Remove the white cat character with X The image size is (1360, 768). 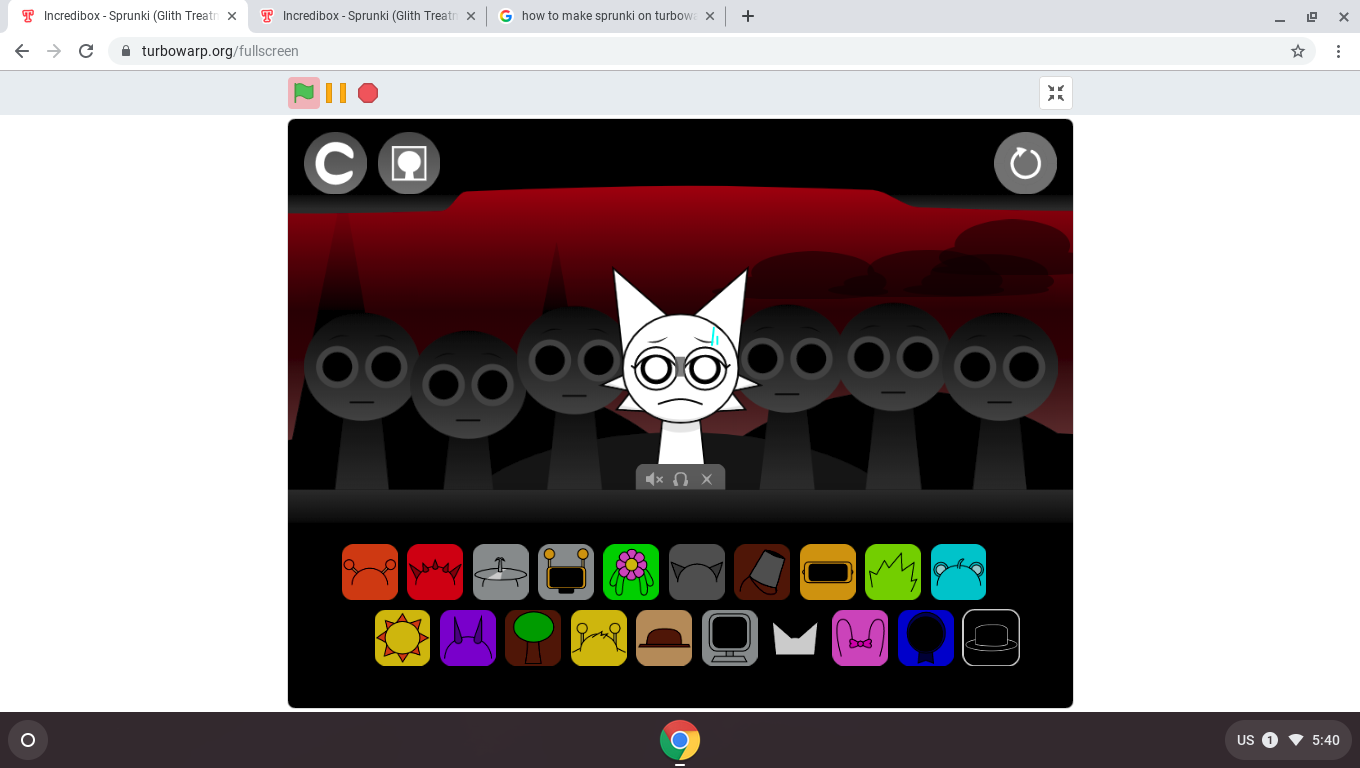707,479
